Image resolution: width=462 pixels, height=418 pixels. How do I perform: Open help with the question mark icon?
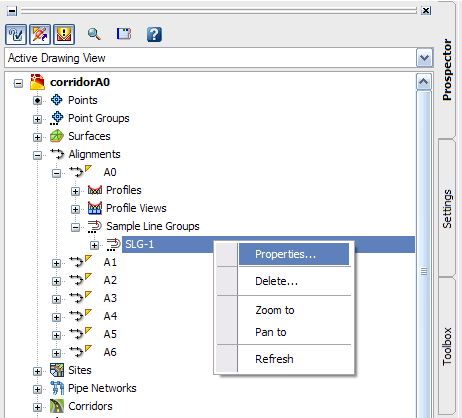pos(154,34)
